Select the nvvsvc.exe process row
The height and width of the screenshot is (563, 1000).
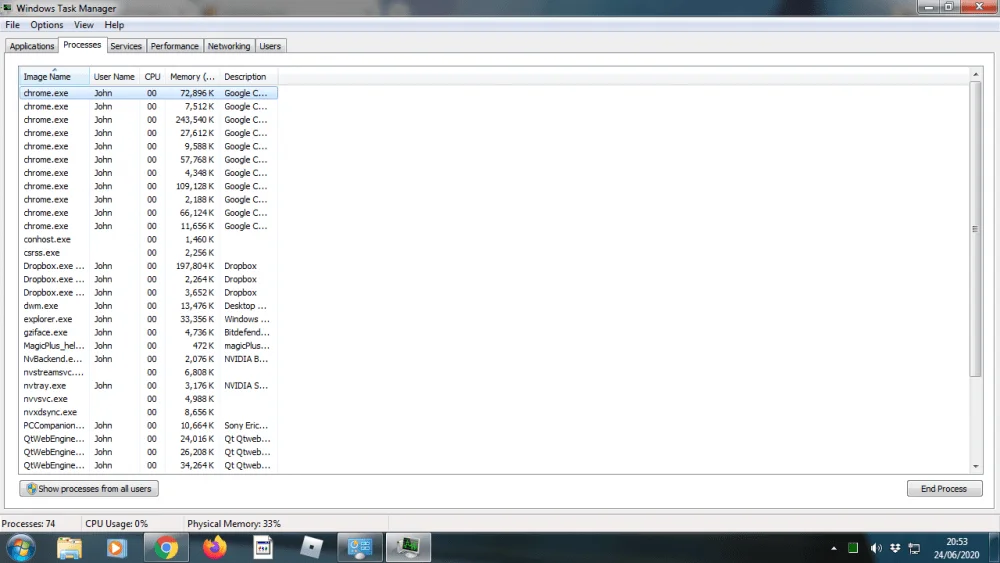click(x=148, y=399)
